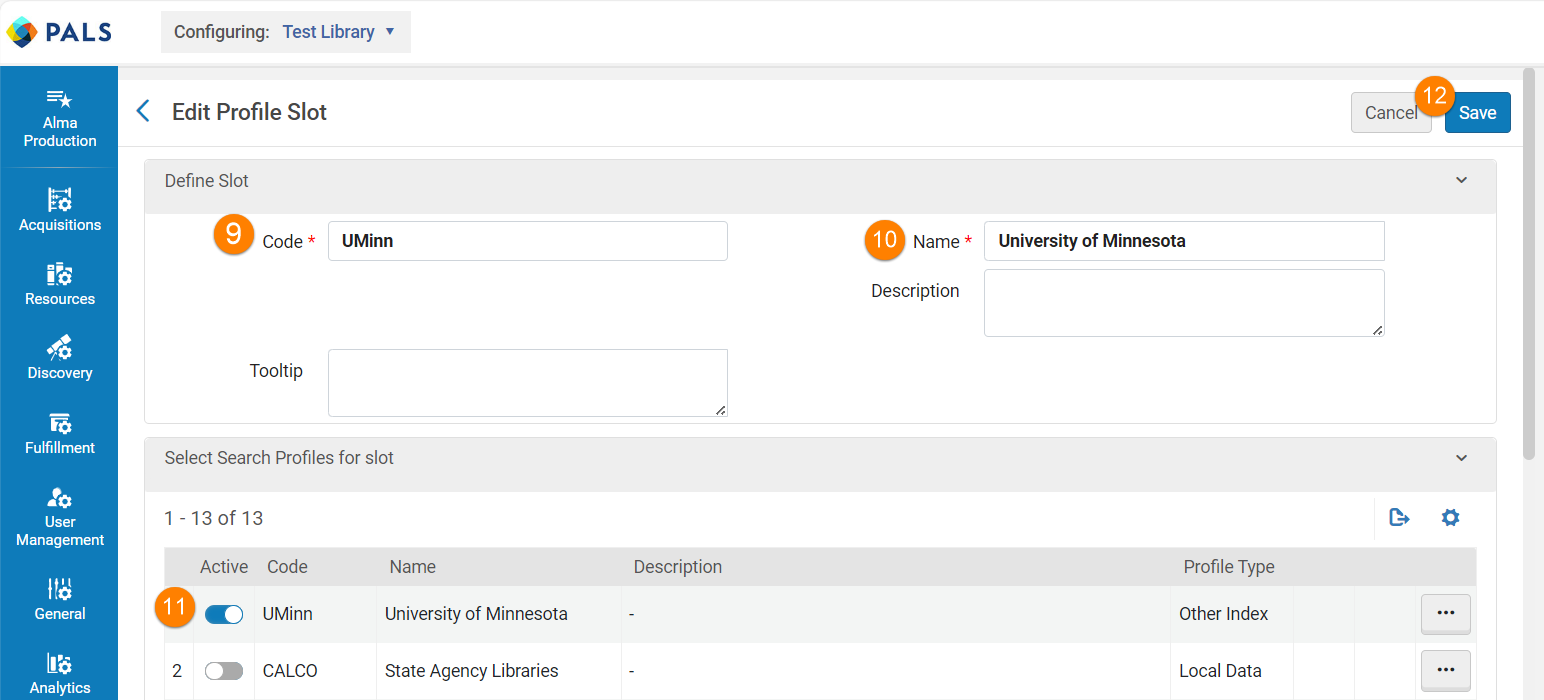Open User Management configuration icon
The image size is (1544, 700).
(59, 497)
